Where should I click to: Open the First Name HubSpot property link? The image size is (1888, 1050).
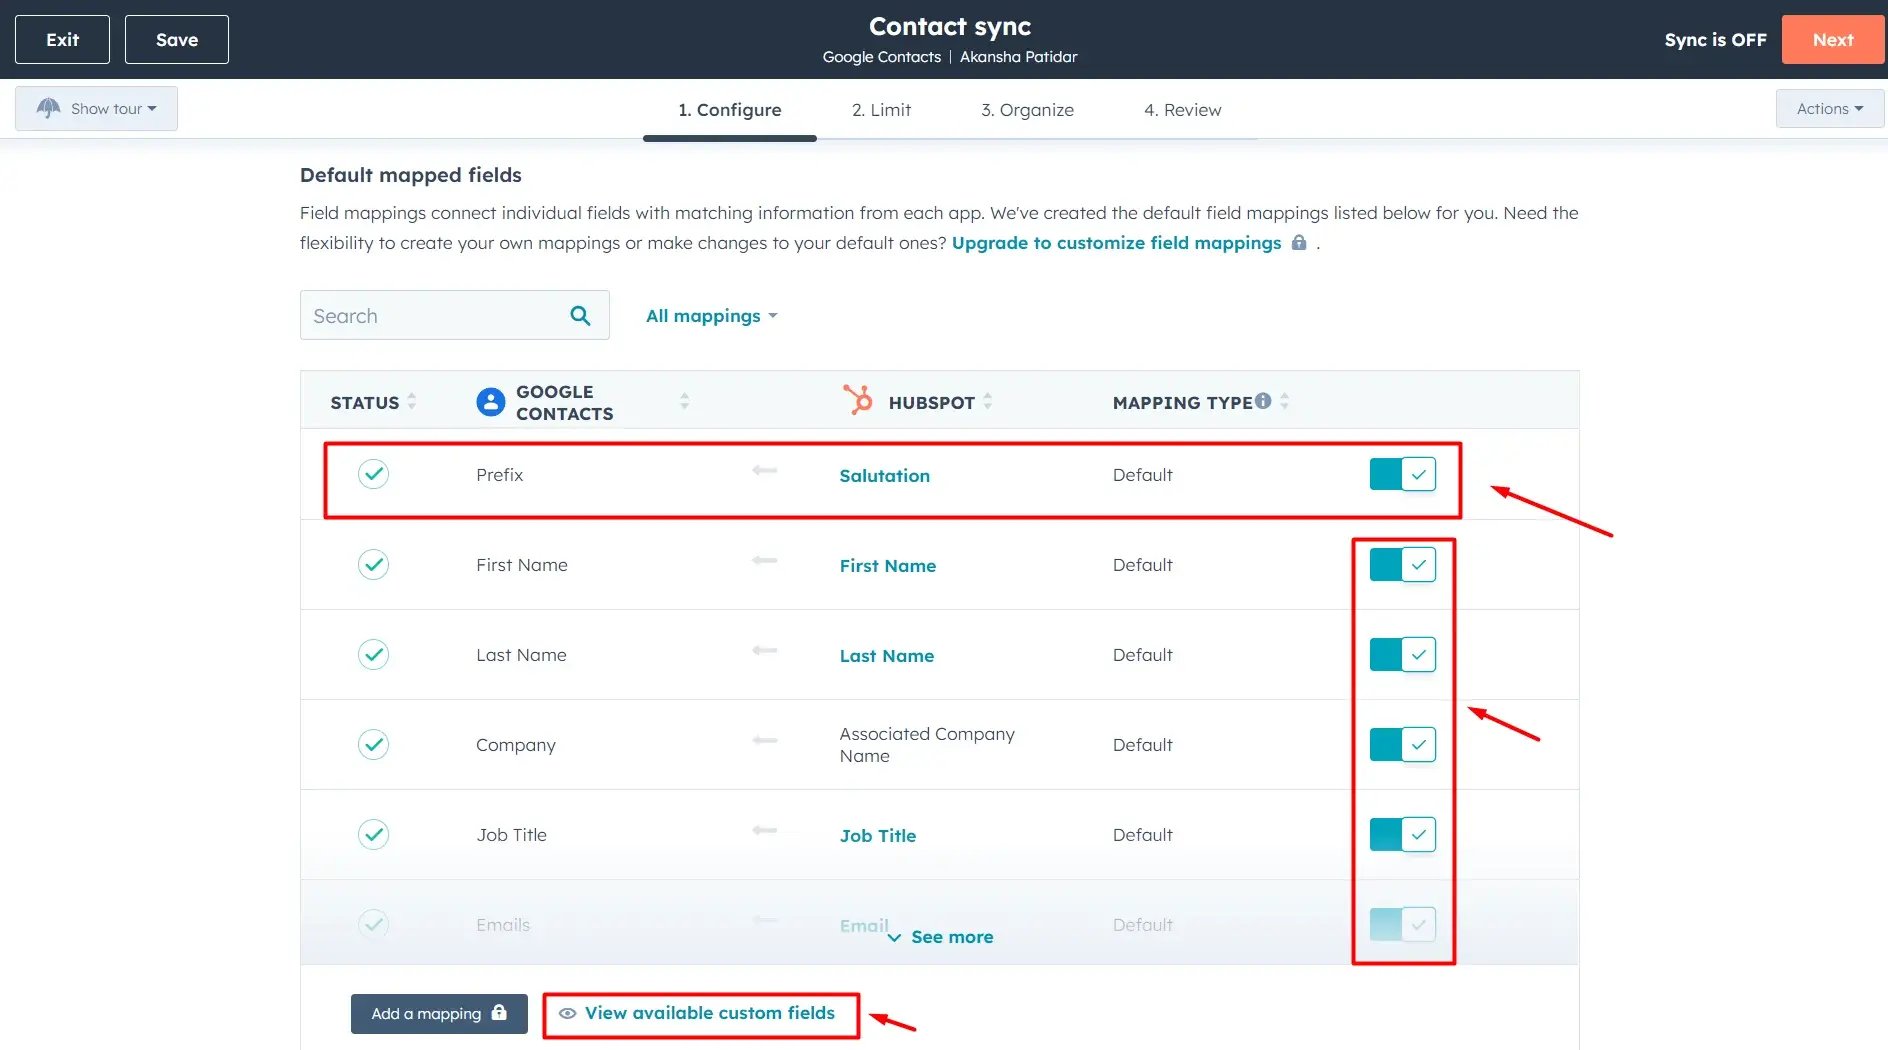(887, 566)
